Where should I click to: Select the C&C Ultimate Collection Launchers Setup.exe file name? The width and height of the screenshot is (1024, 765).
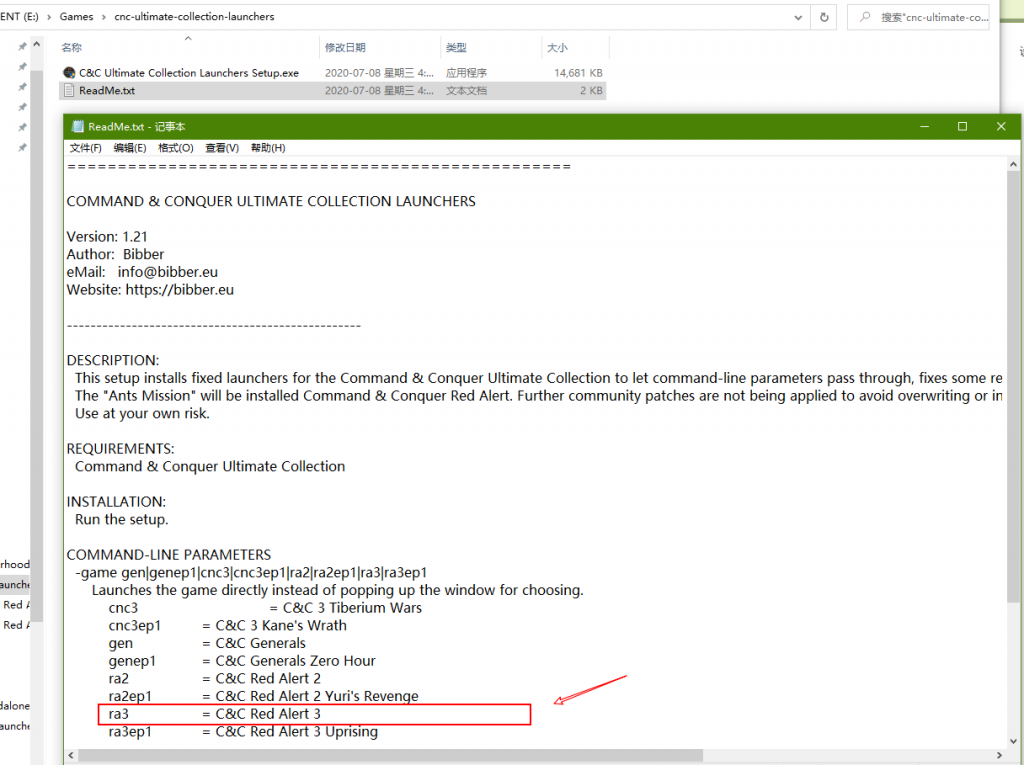(189, 73)
